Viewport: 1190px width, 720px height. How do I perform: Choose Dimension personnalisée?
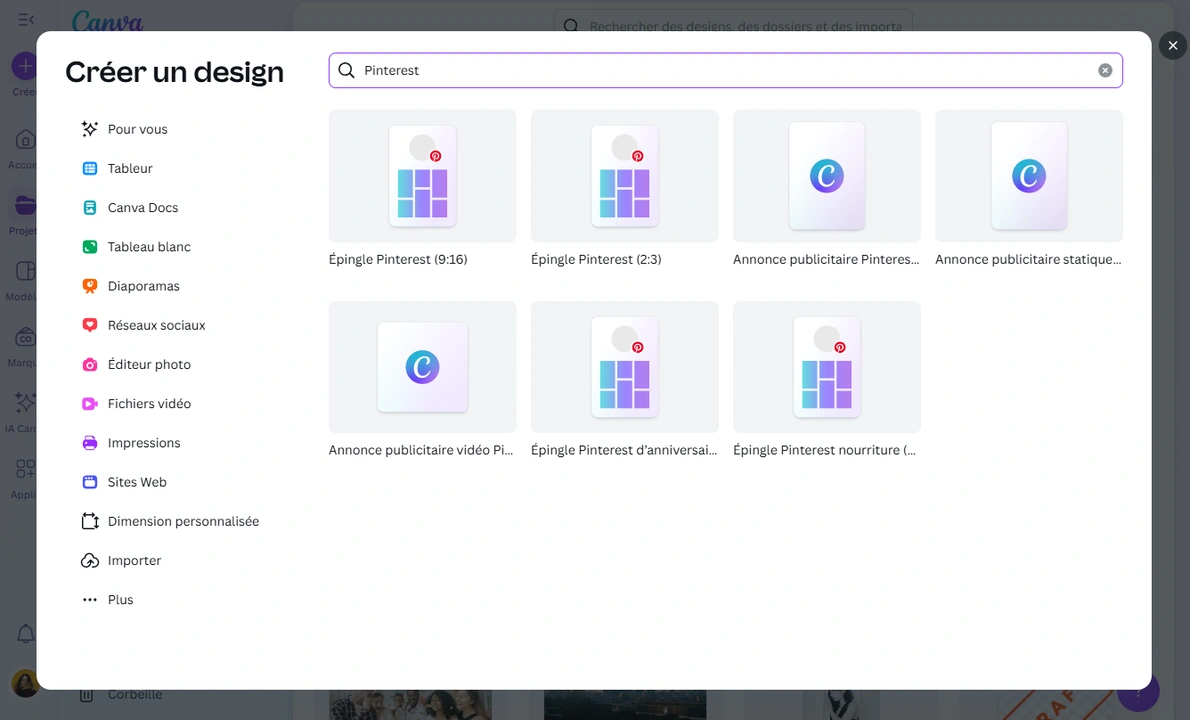click(183, 521)
